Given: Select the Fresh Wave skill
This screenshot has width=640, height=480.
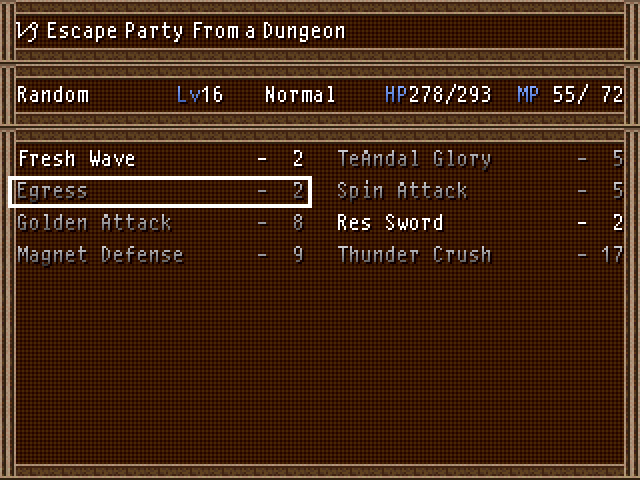Looking at the screenshot, I should coord(160,159).
